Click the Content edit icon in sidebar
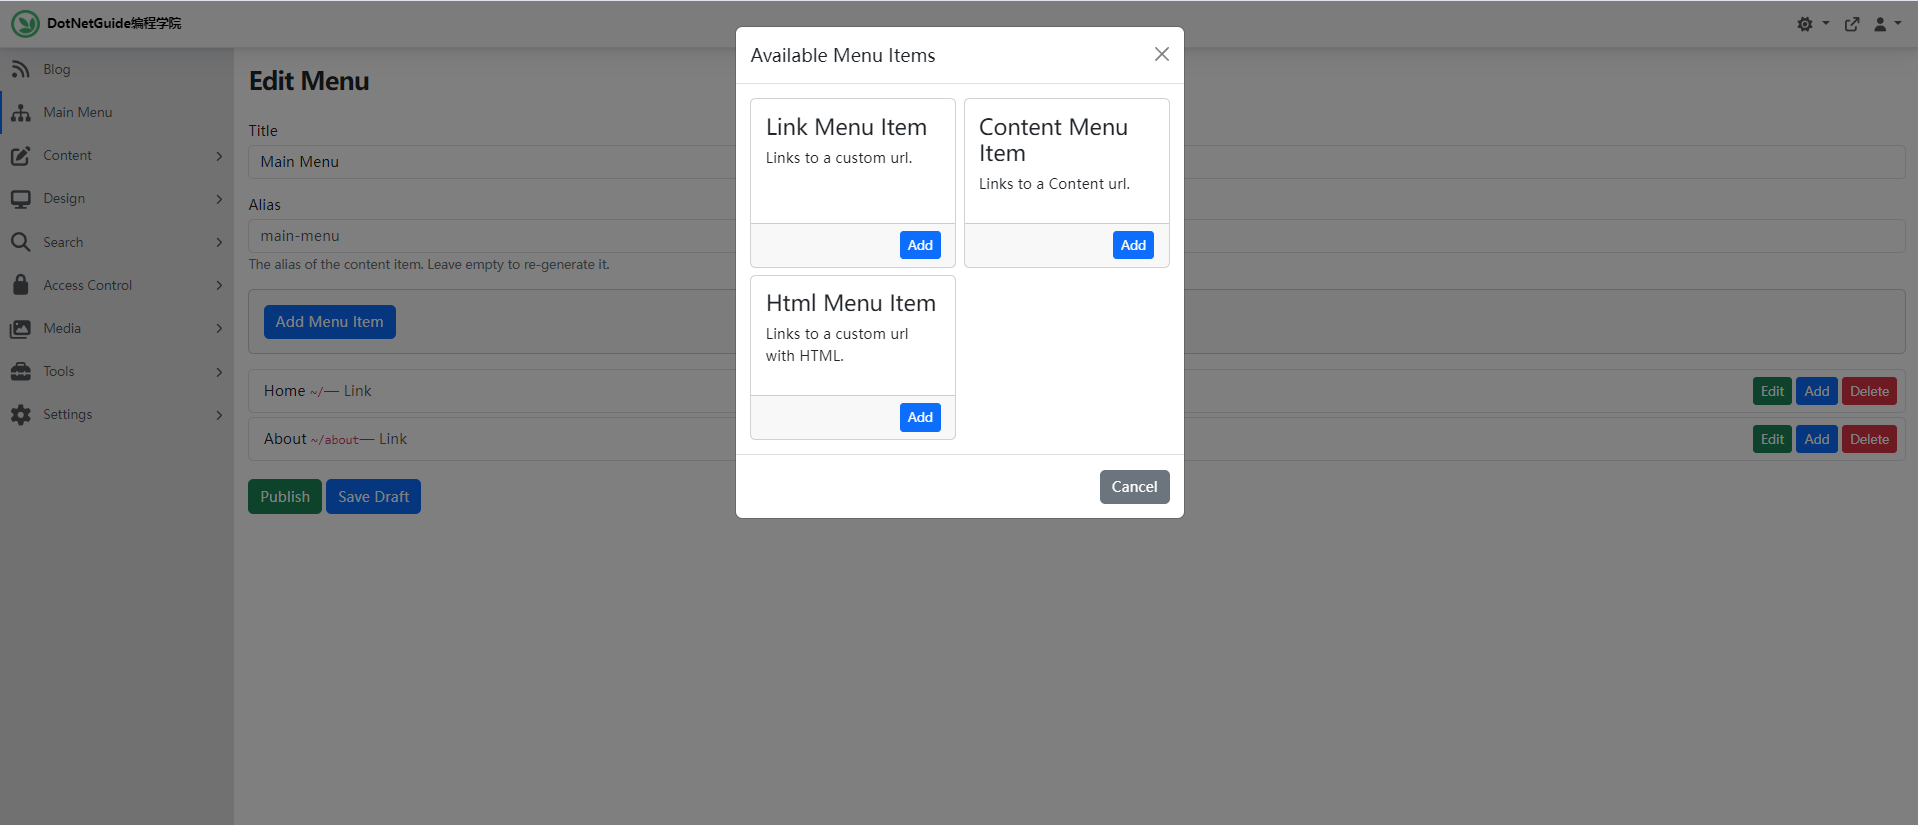This screenshot has width=1918, height=825. (x=20, y=156)
